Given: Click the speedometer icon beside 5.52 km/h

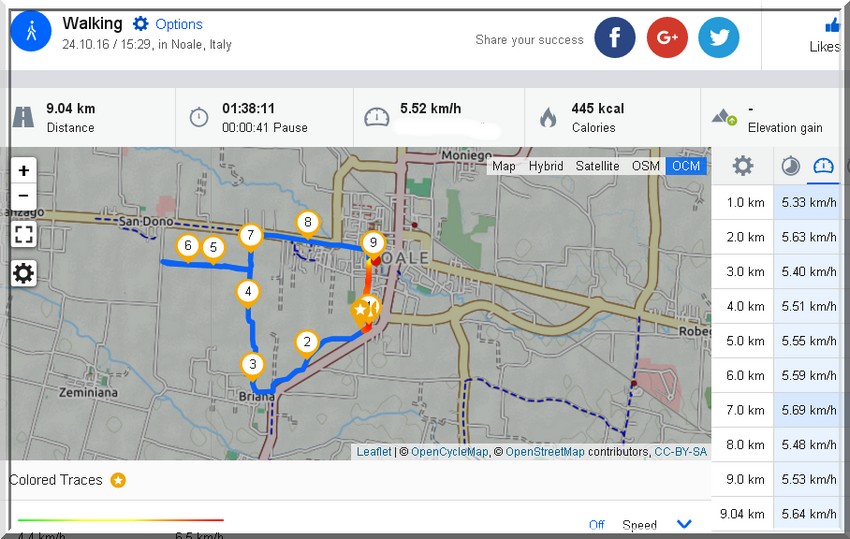Looking at the screenshot, I should tap(377, 117).
